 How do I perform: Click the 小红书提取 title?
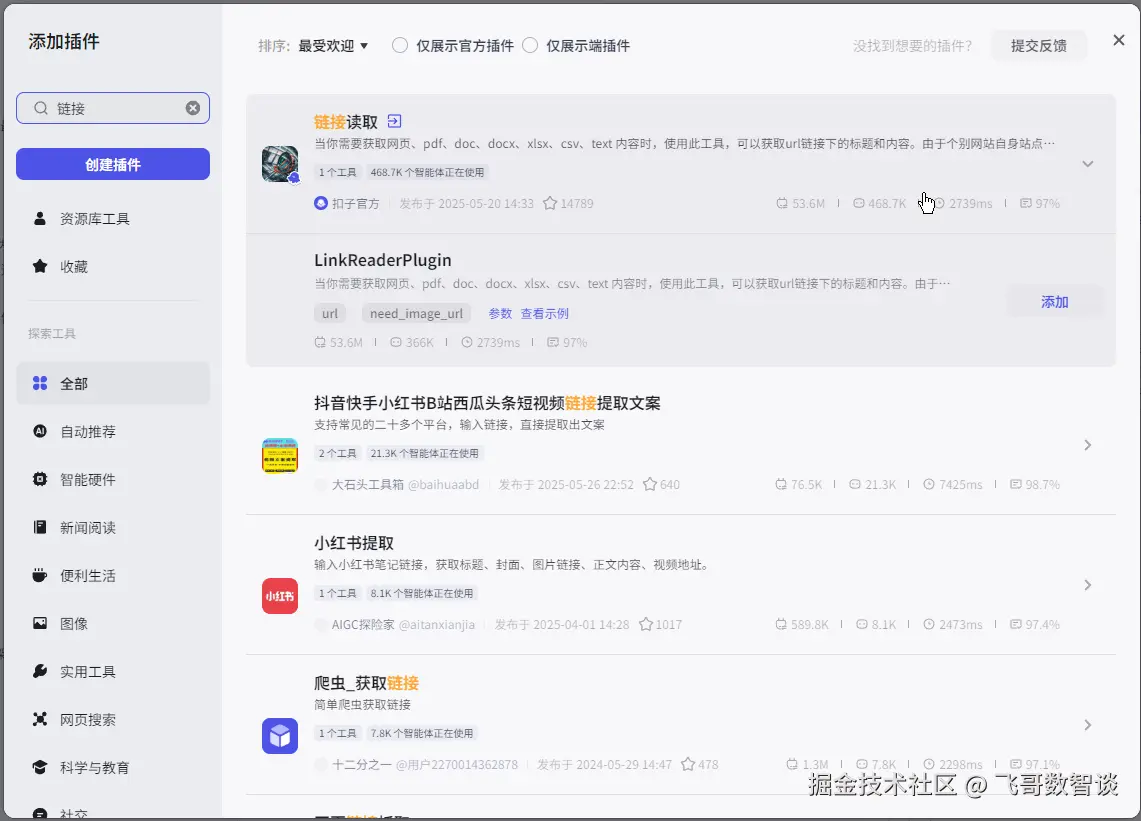click(354, 543)
